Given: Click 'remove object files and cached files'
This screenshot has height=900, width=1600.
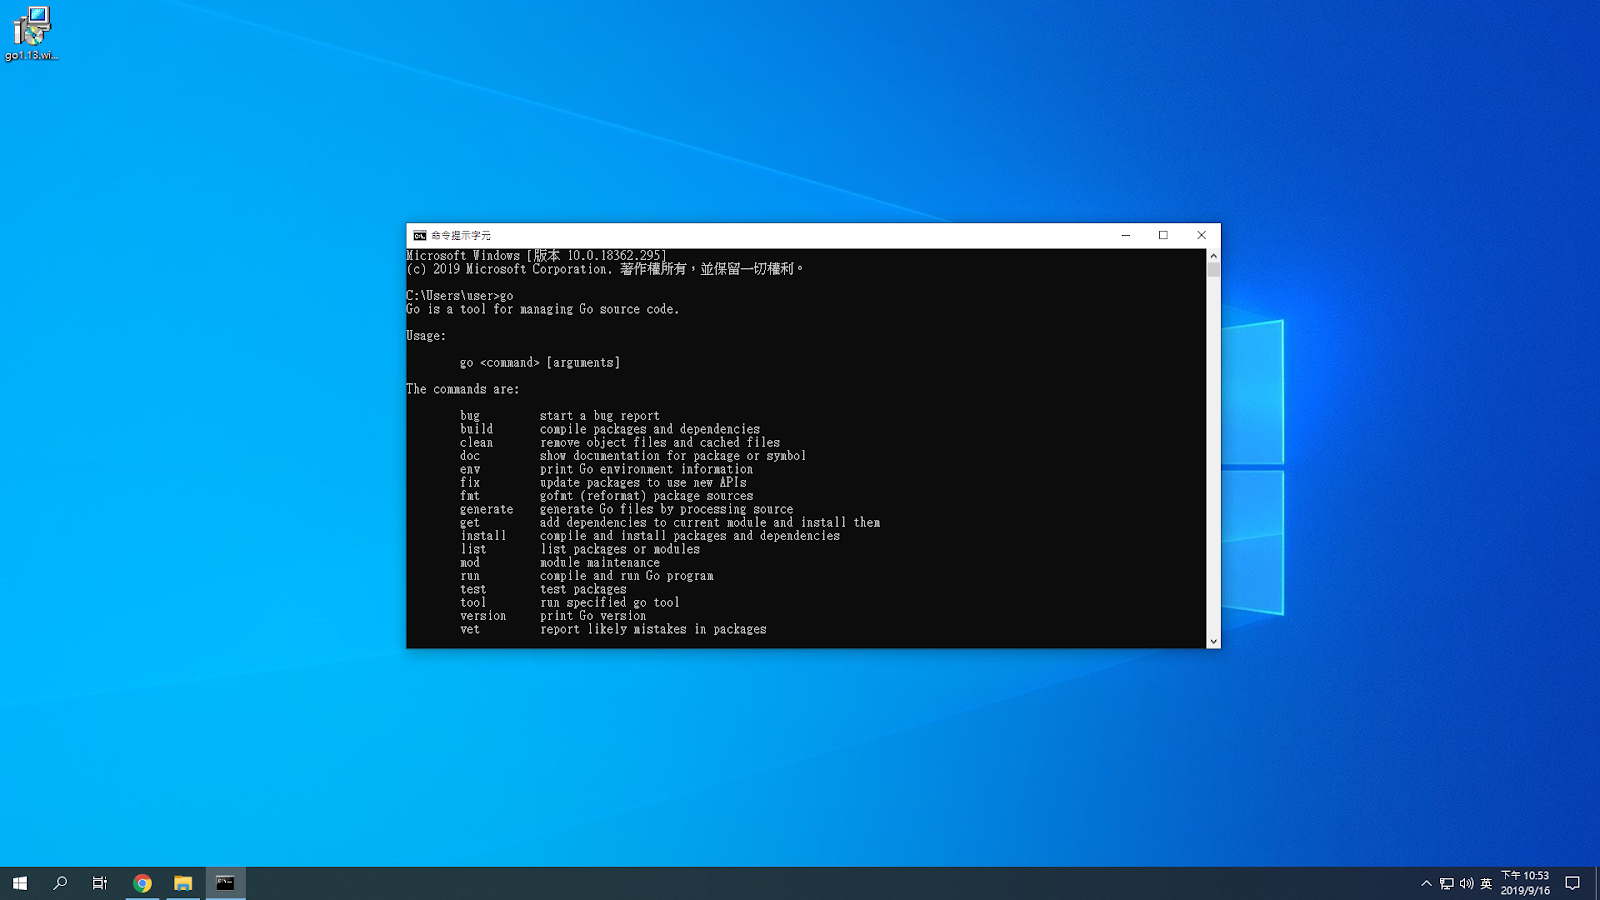Looking at the screenshot, I should [x=660, y=443].
